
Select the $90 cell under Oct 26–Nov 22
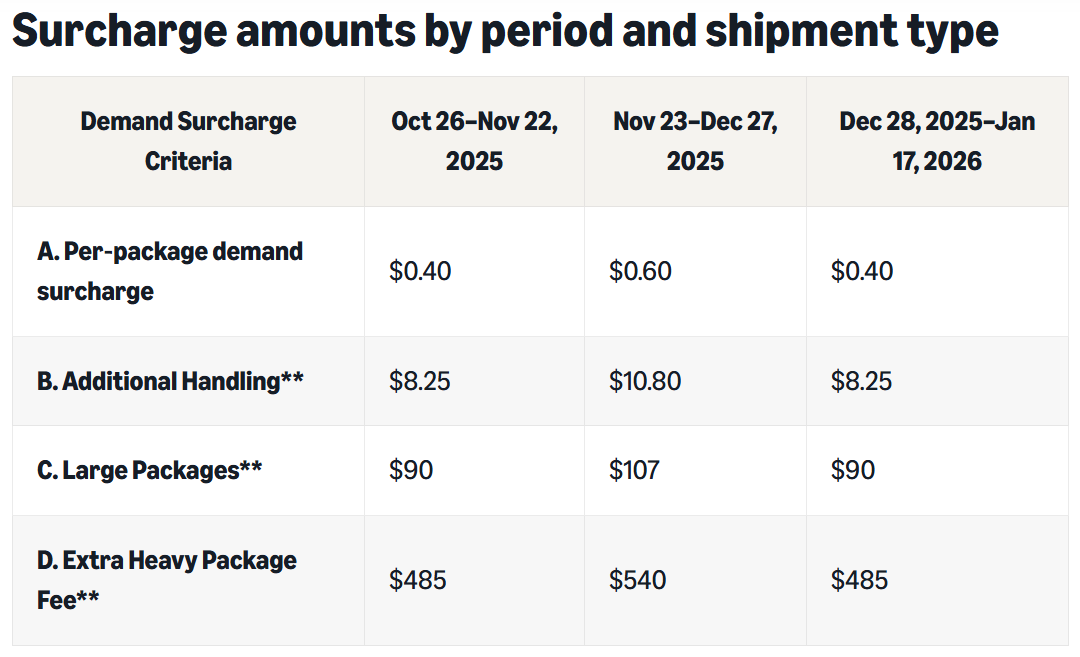[411, 470]
